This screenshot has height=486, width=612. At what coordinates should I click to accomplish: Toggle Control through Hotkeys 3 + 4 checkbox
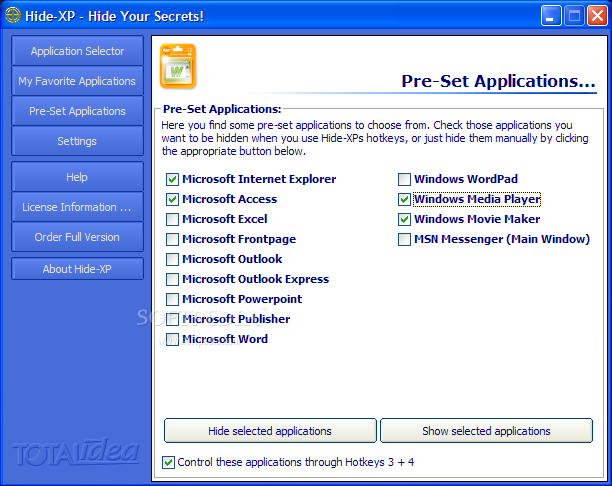tap(168, 462)
